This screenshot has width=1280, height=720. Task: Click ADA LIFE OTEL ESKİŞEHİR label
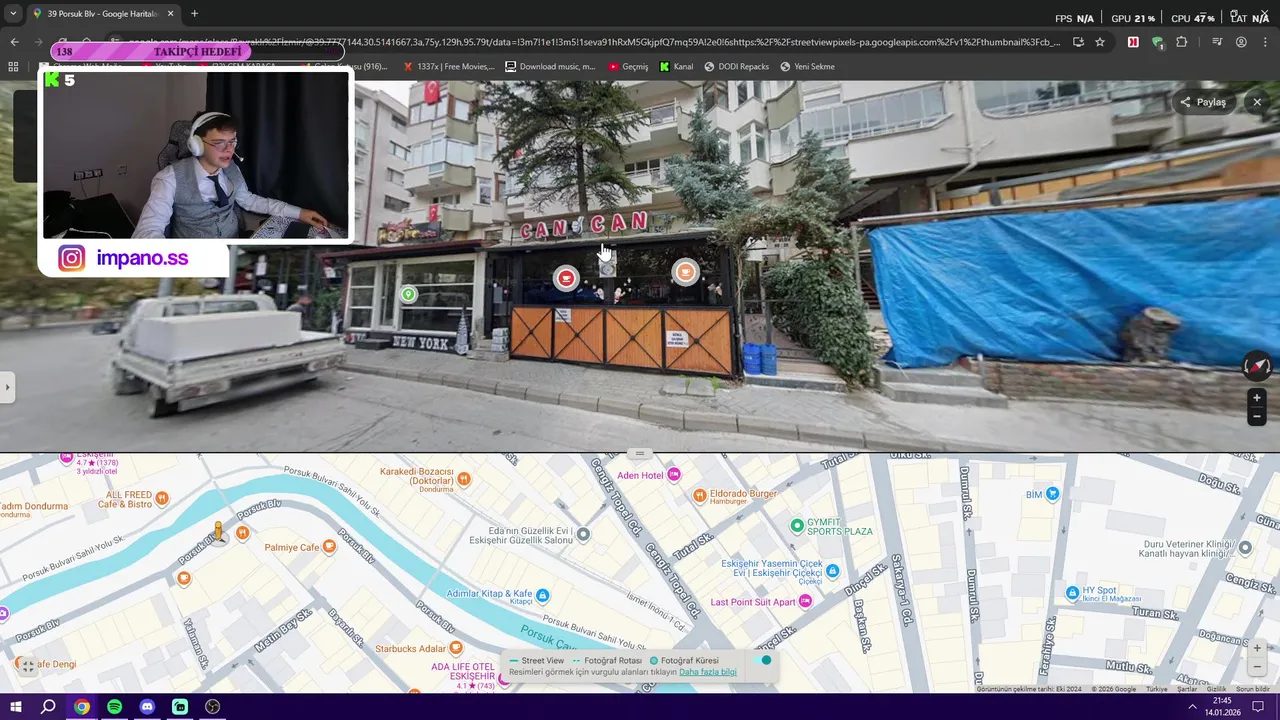463,671
